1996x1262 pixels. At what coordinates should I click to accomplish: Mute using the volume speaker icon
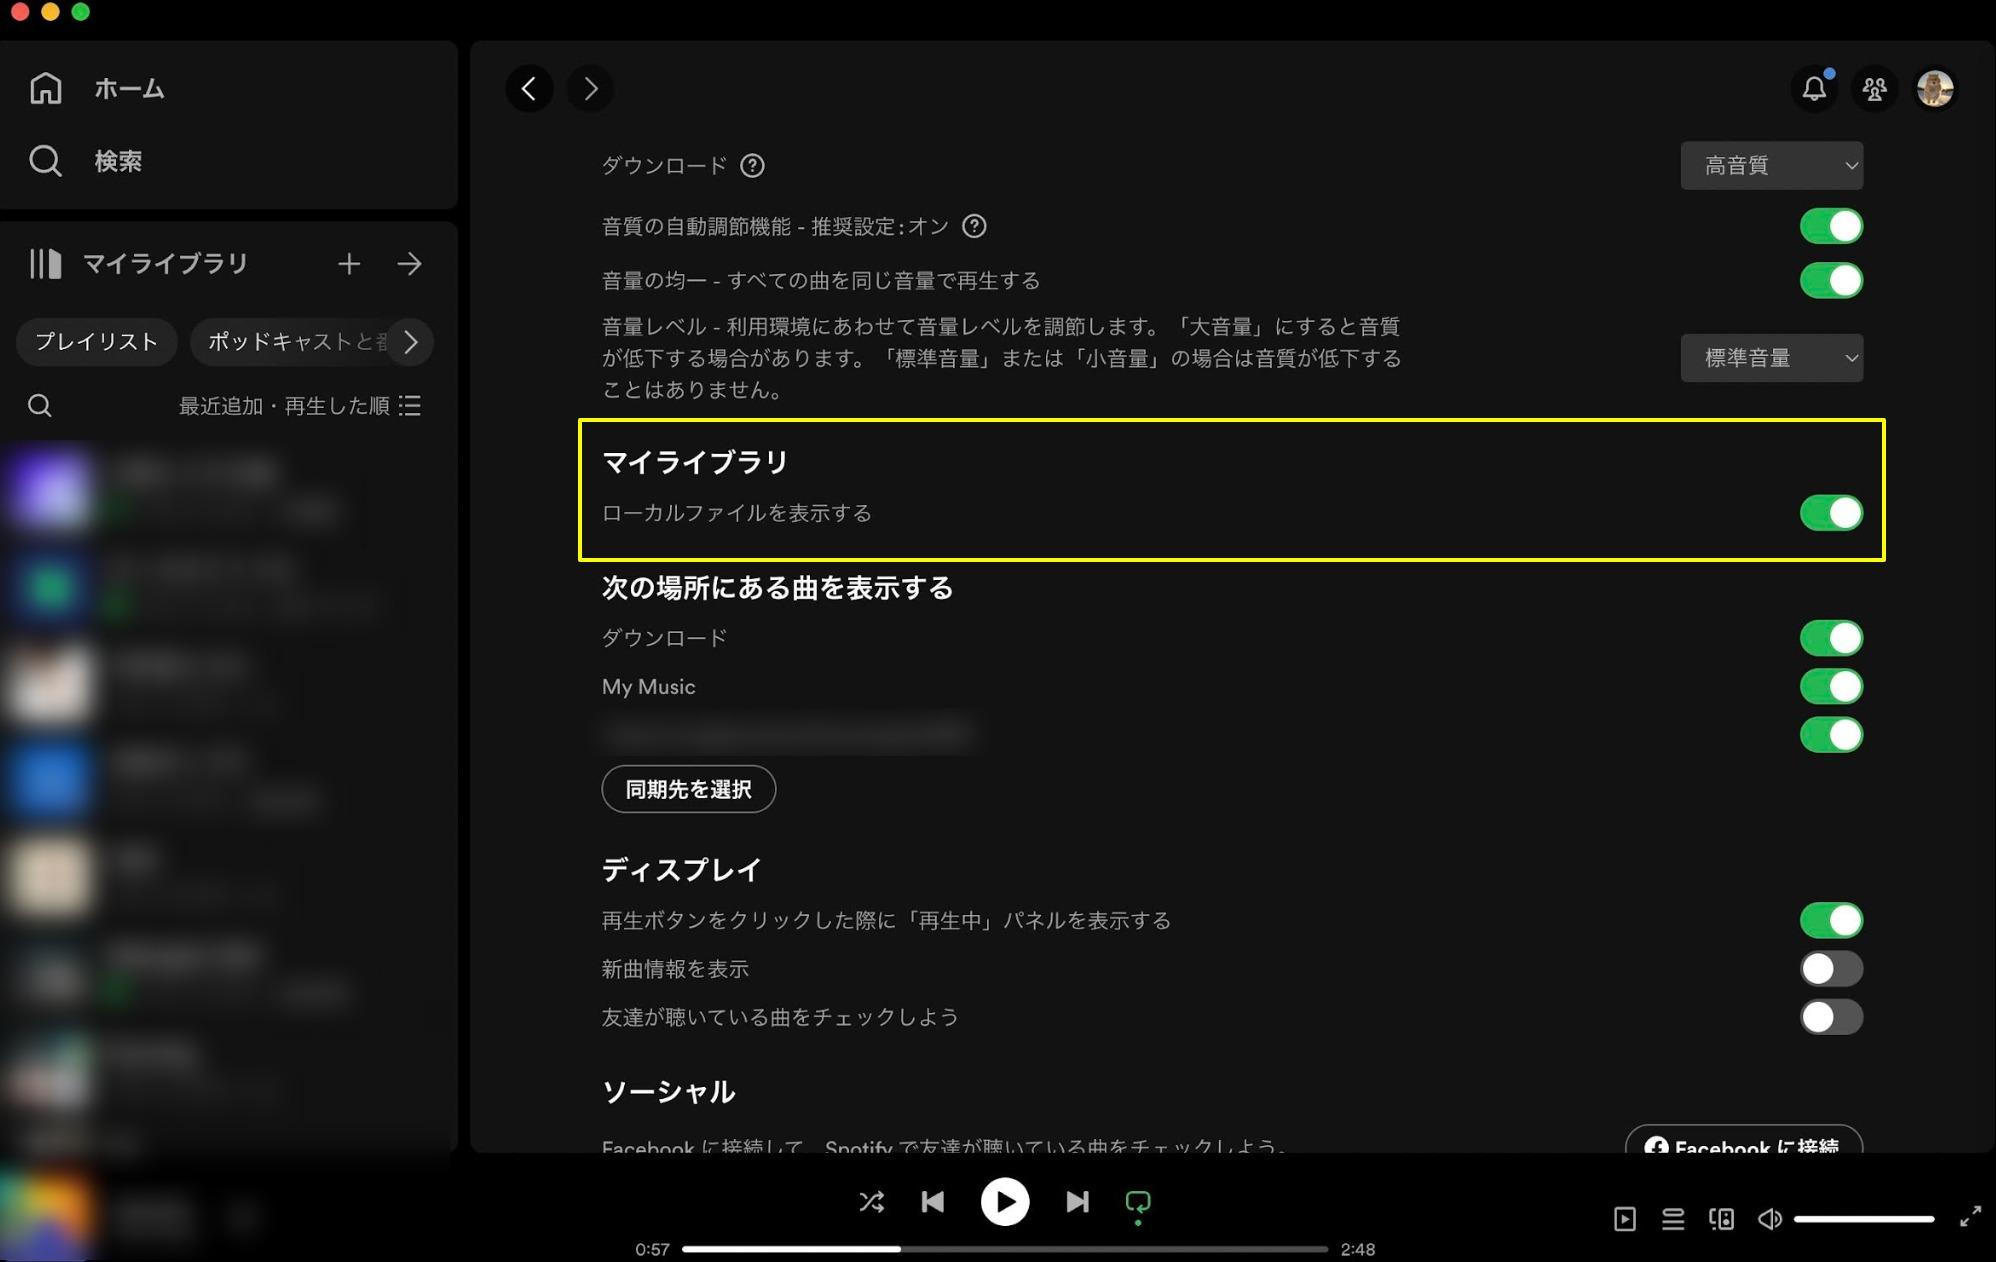tap(1769, 1219)
